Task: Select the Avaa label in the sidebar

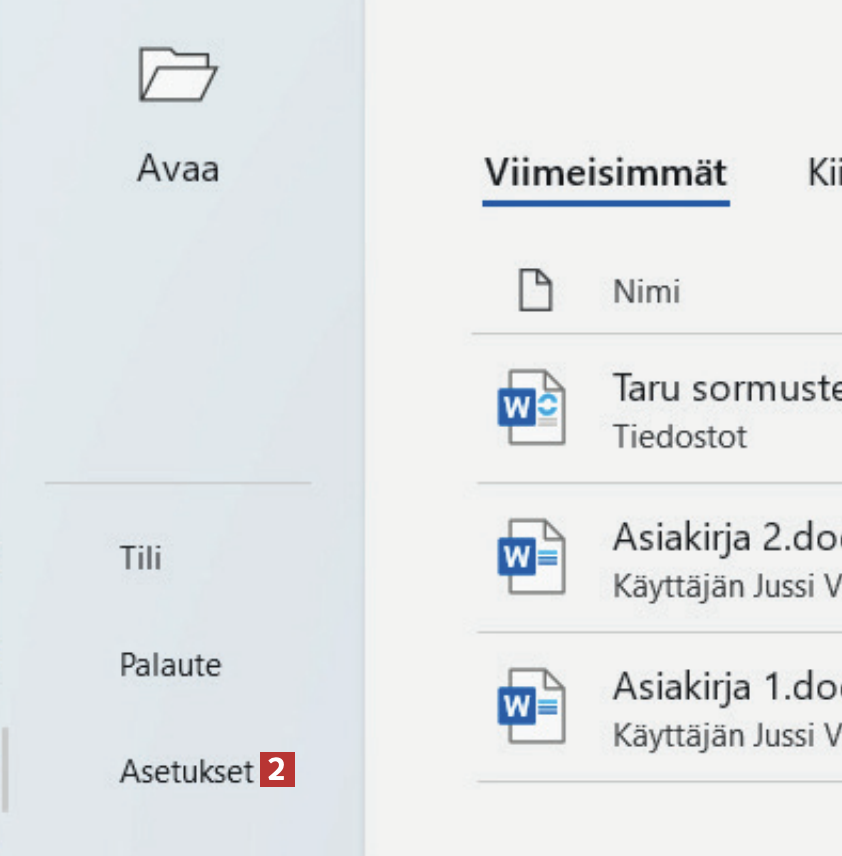Action: coord(178,168)
